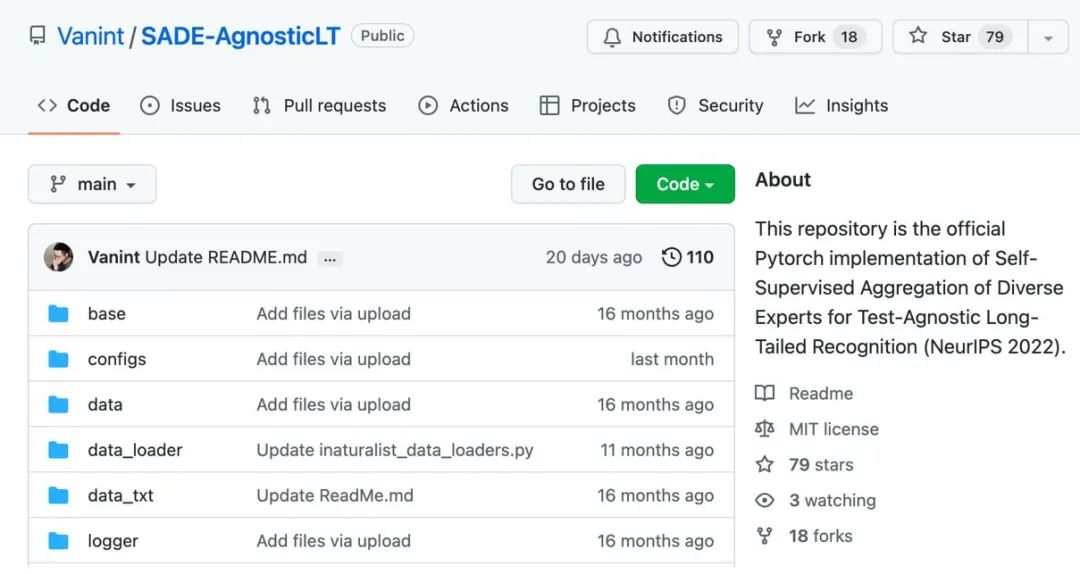Image resolution: width=1080 pixels, height=574 pixels.
Task: Click the Go to file button
Action: click(x=568, y=184)
